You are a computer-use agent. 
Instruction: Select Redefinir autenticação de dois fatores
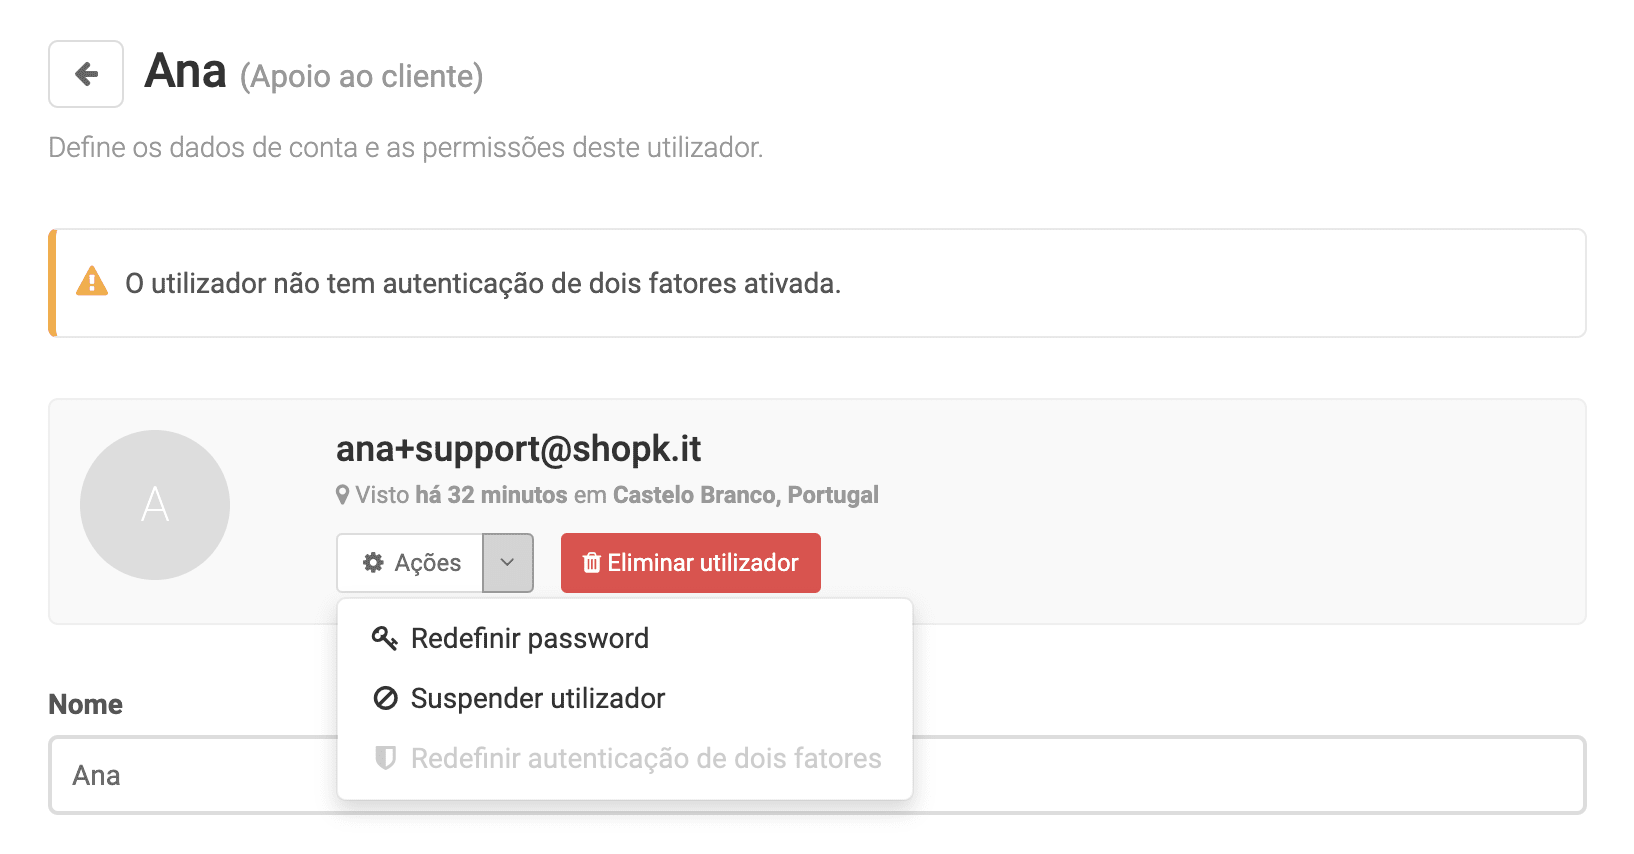tap(645, 758)
